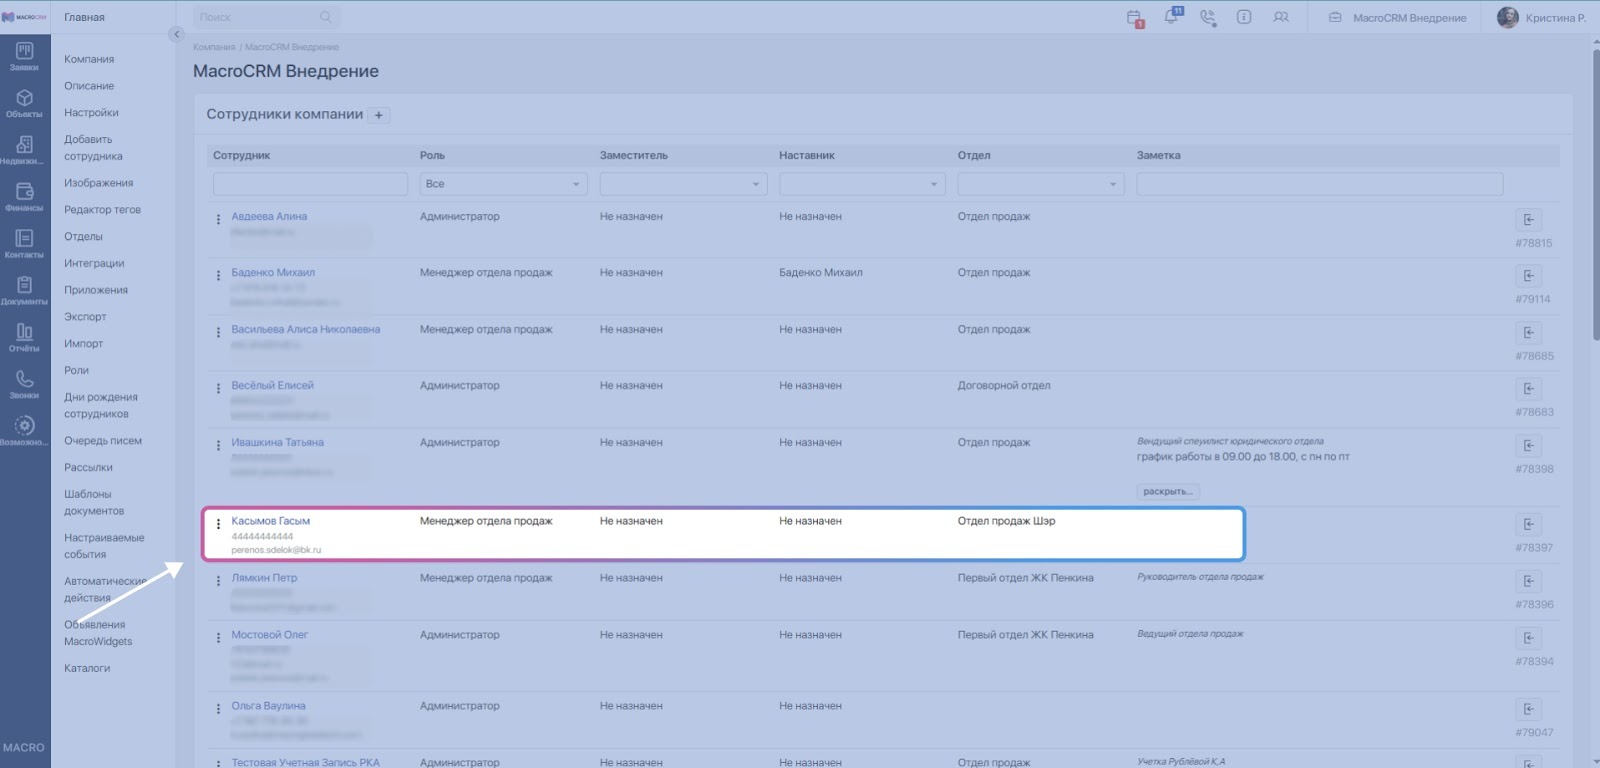Viewport: 1600px width, 768px height.
Task: Click the notifications bell icon
Action: (x=1171, y=17)
